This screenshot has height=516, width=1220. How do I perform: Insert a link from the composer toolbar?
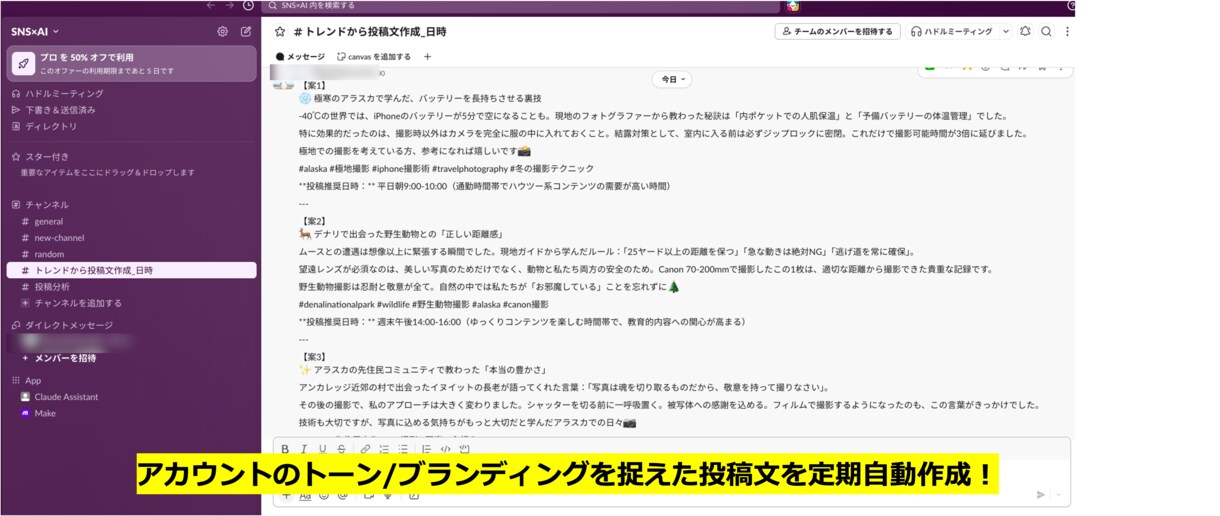pos(365,449)
